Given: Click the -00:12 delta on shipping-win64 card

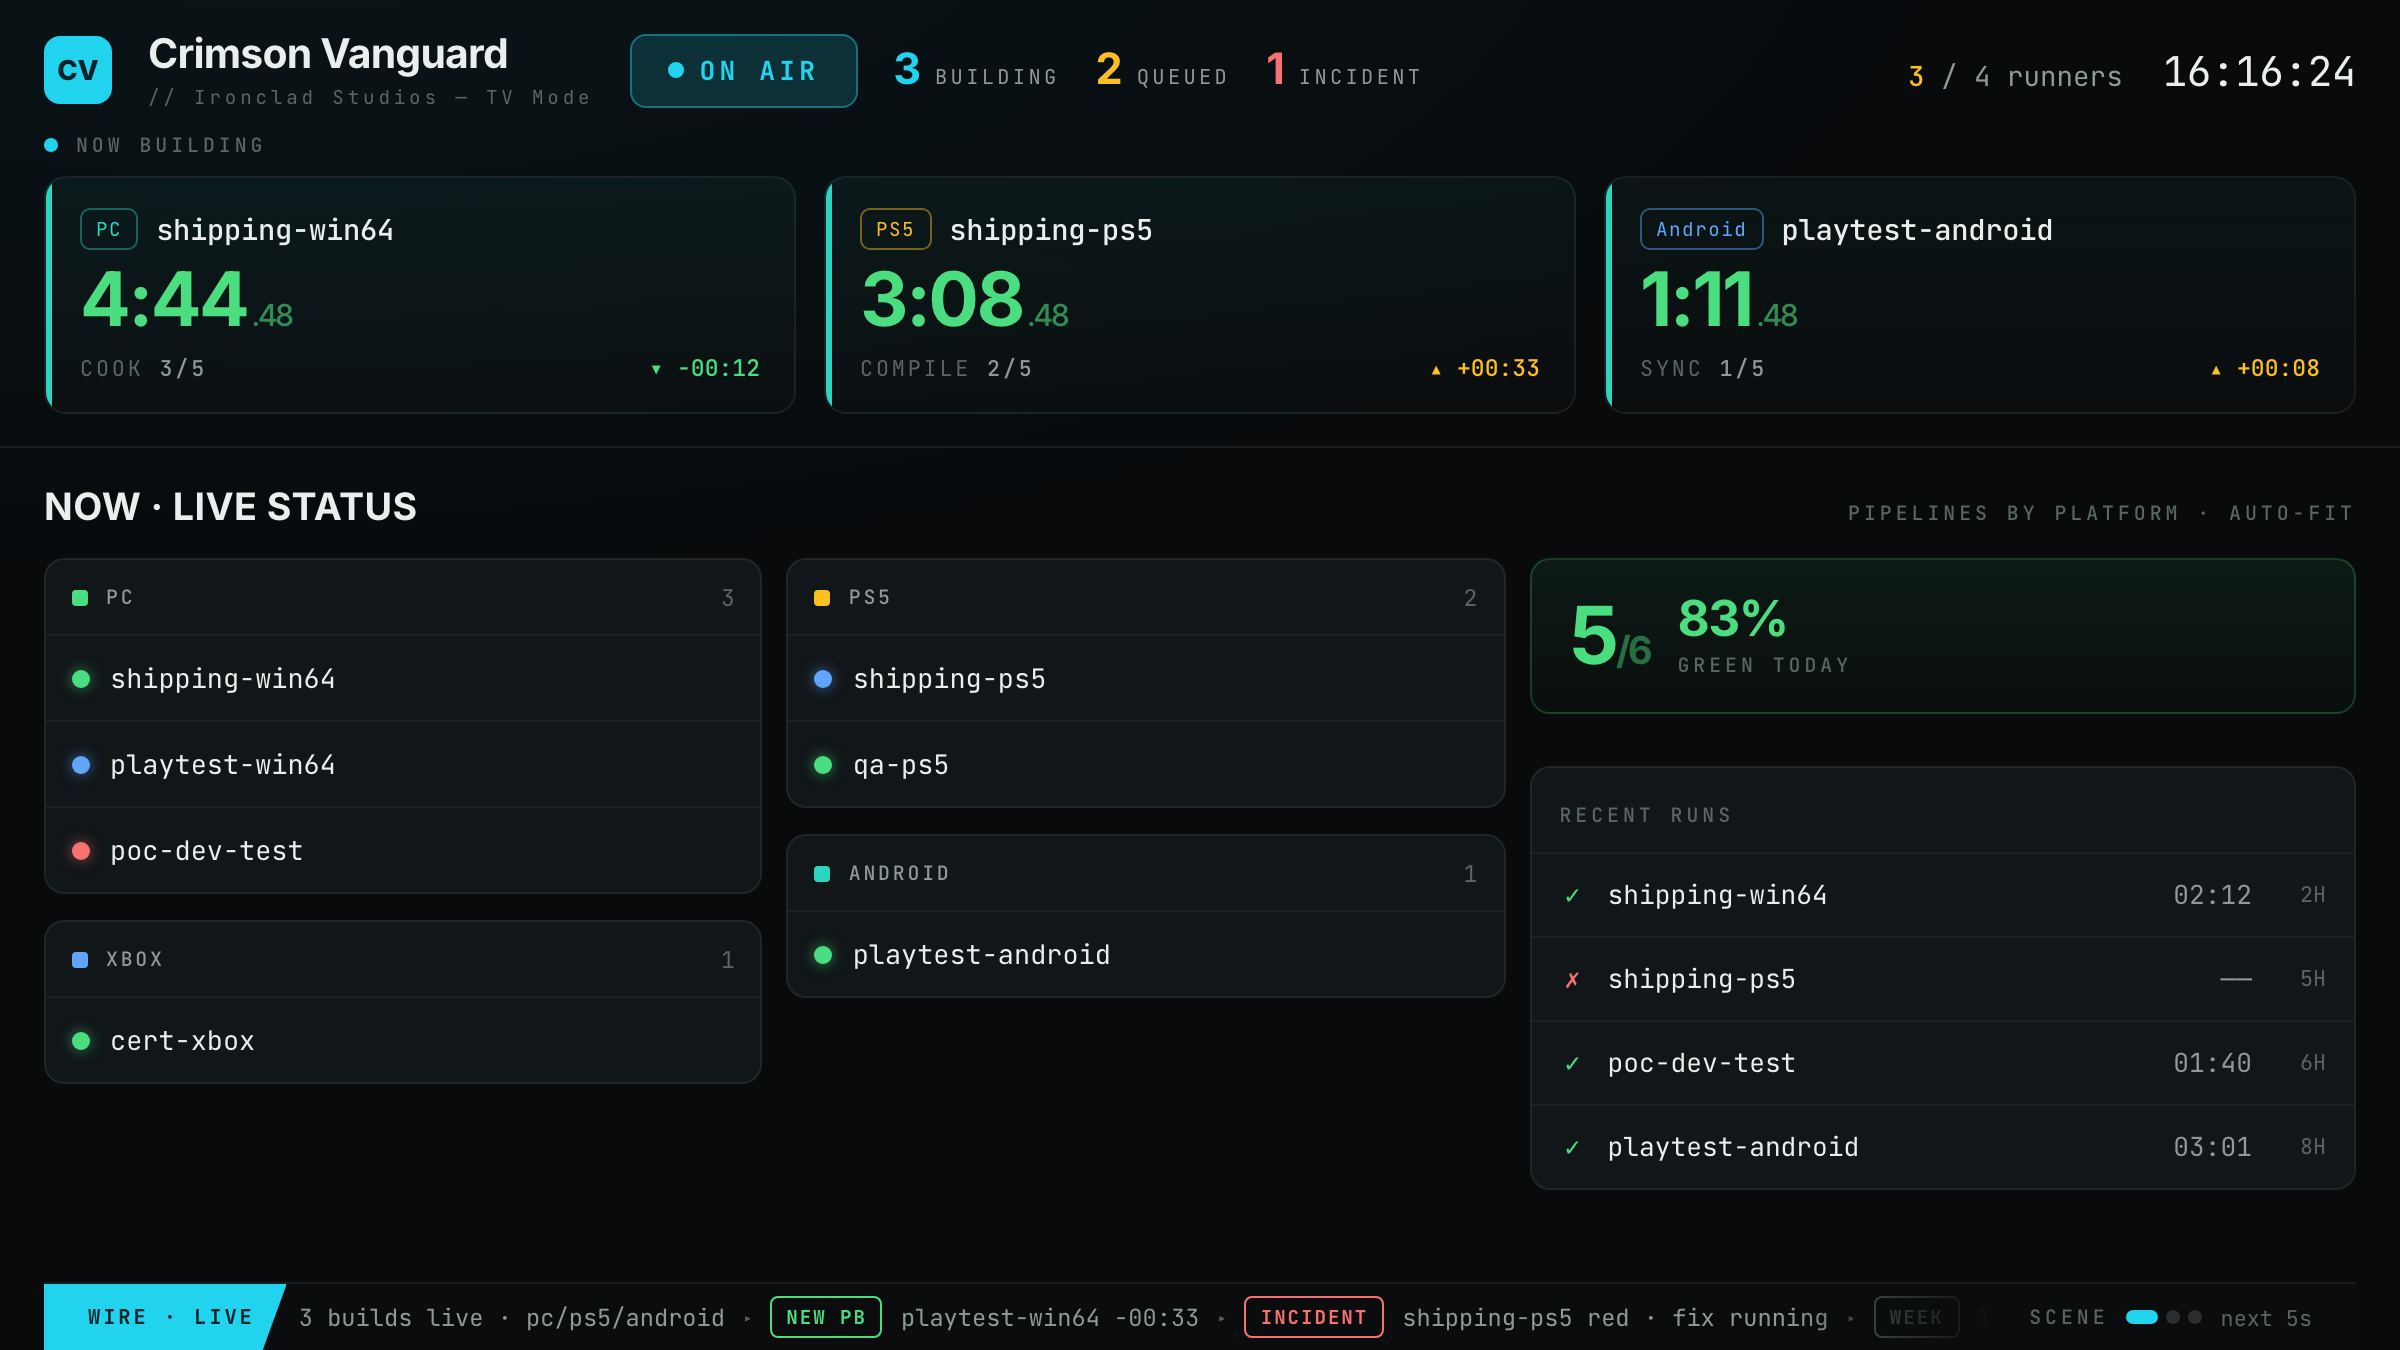Looking at the screenshot, I should (x=706, y=368).
